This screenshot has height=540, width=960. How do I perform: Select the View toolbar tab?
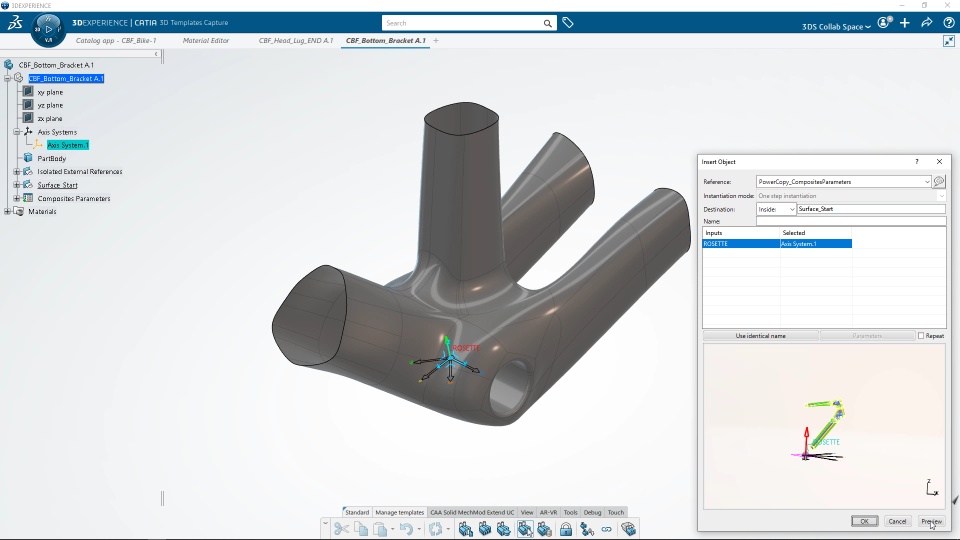(527, 512)
